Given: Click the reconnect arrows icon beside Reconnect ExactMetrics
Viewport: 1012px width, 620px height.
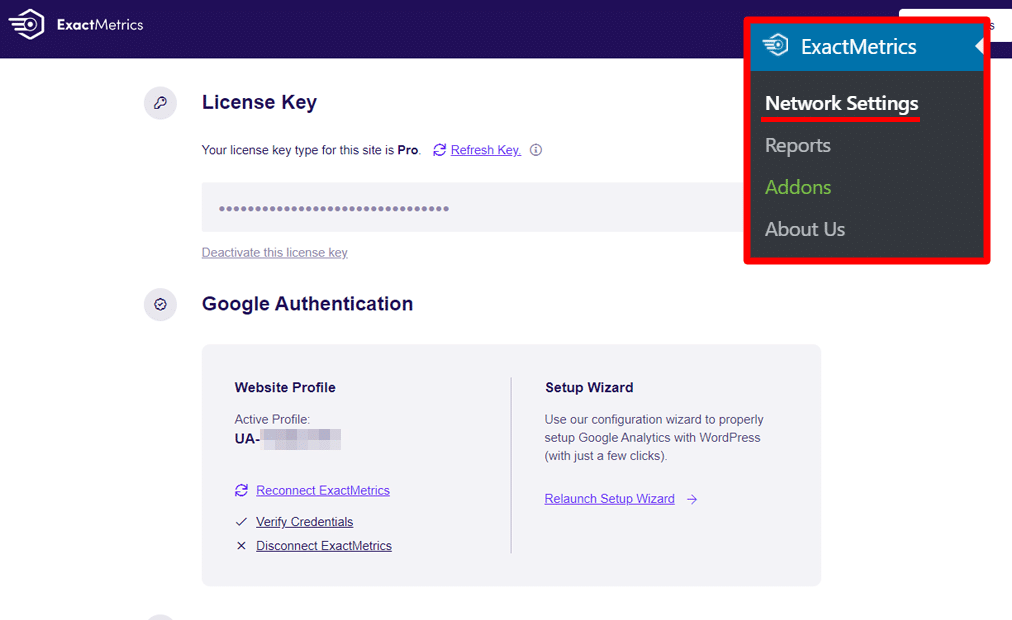Looking at the screenshot, I should pos(241,490).
